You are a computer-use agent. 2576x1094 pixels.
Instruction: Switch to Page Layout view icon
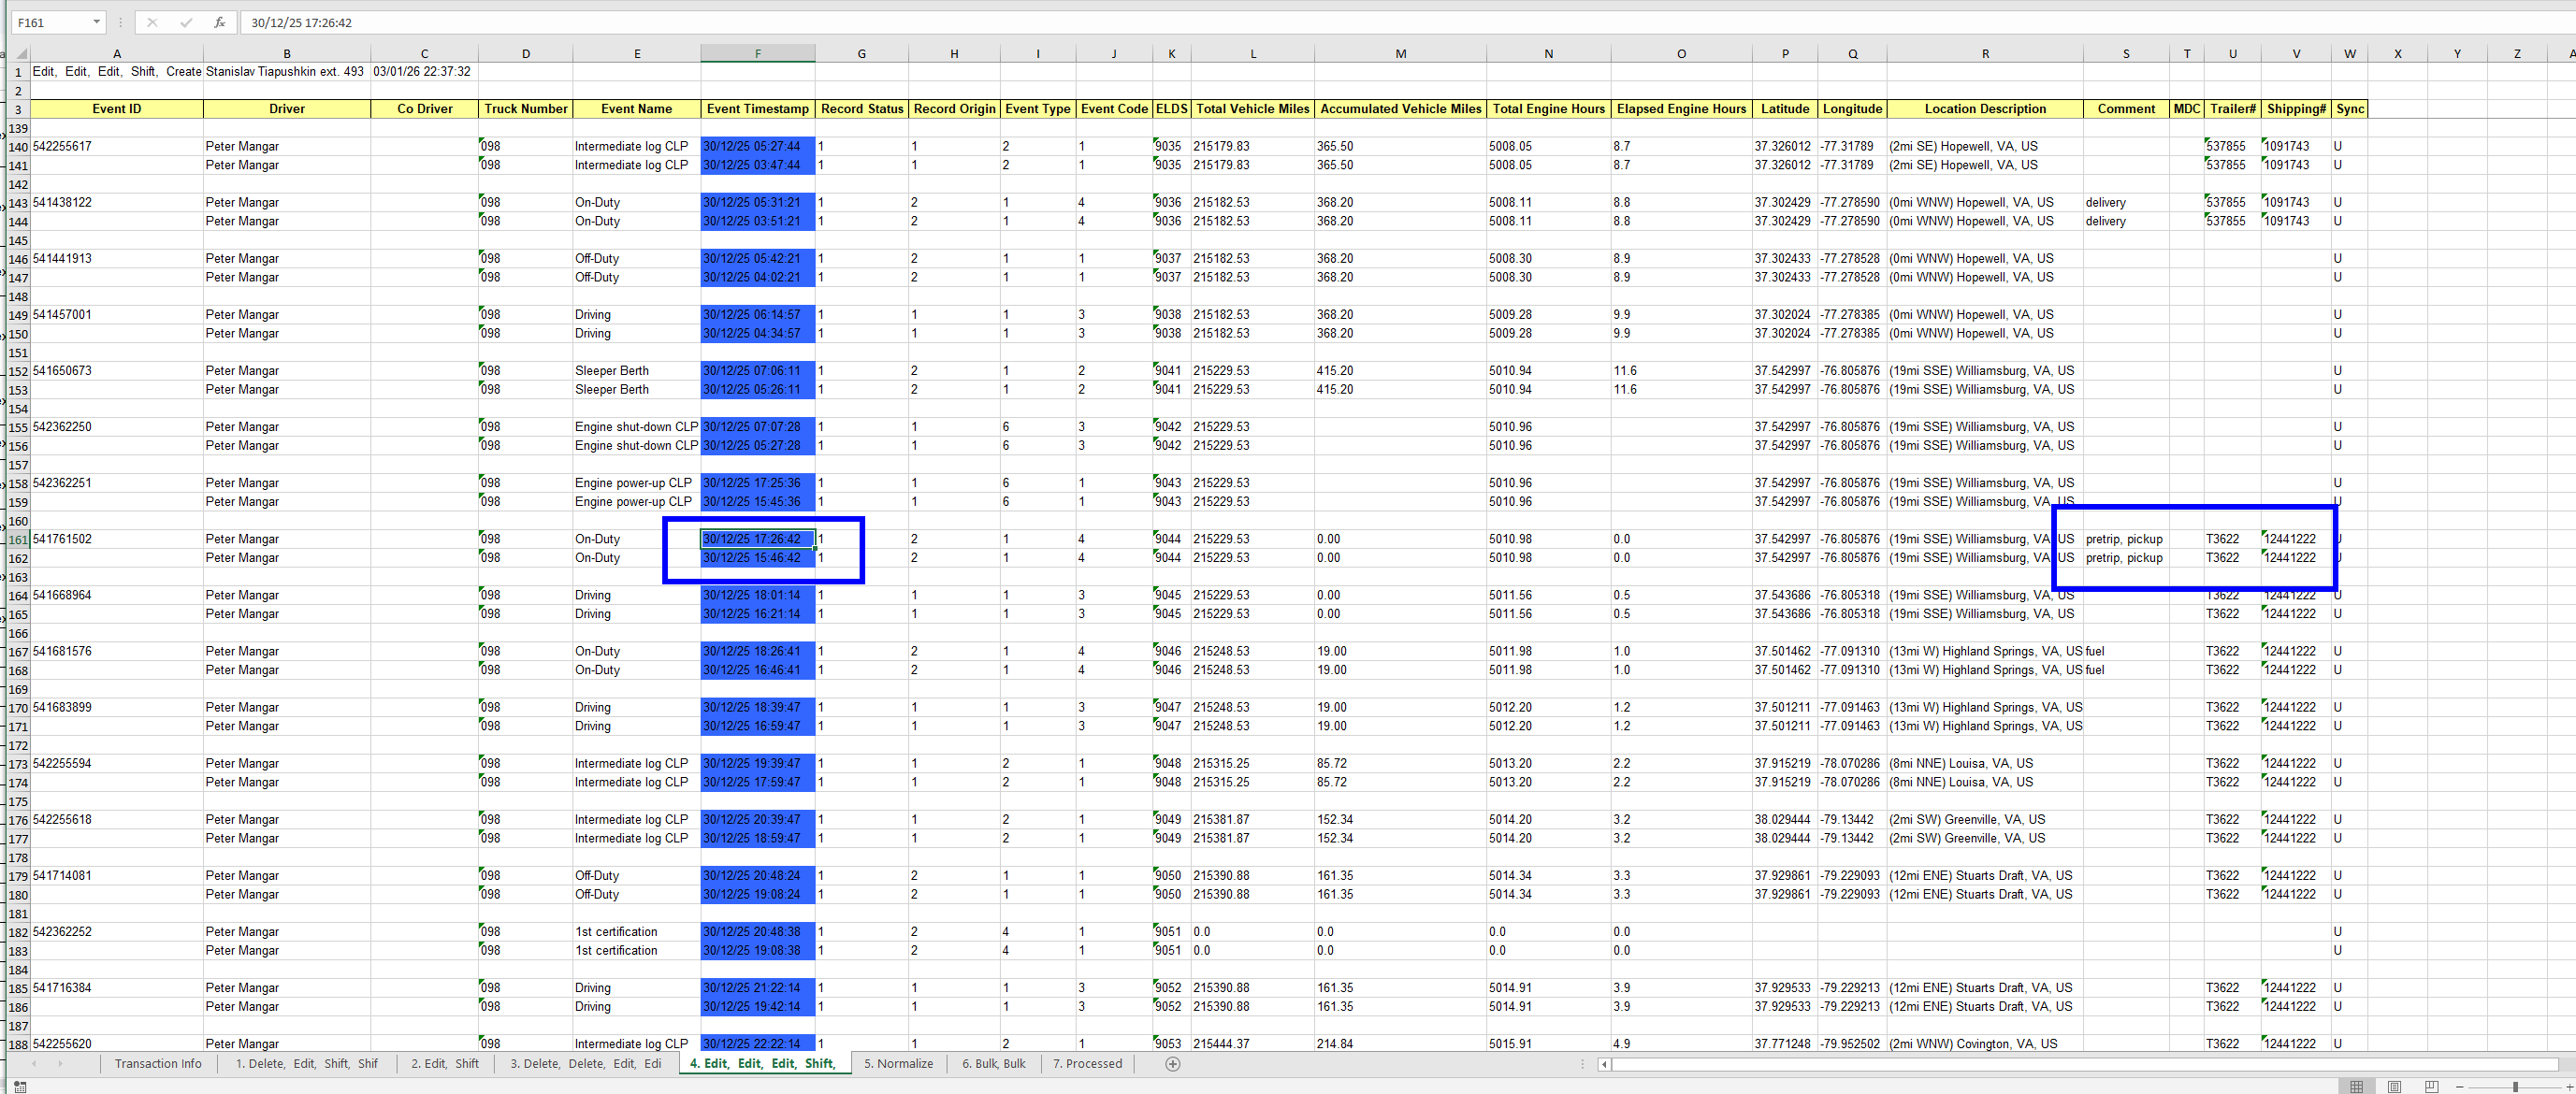coord(2394,1086)
